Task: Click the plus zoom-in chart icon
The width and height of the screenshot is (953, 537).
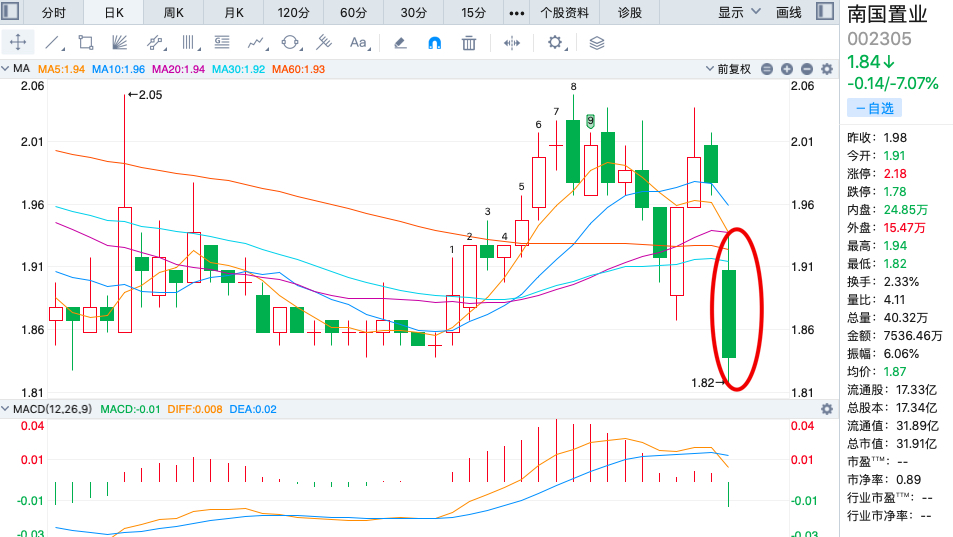Action: click(786, 69)
